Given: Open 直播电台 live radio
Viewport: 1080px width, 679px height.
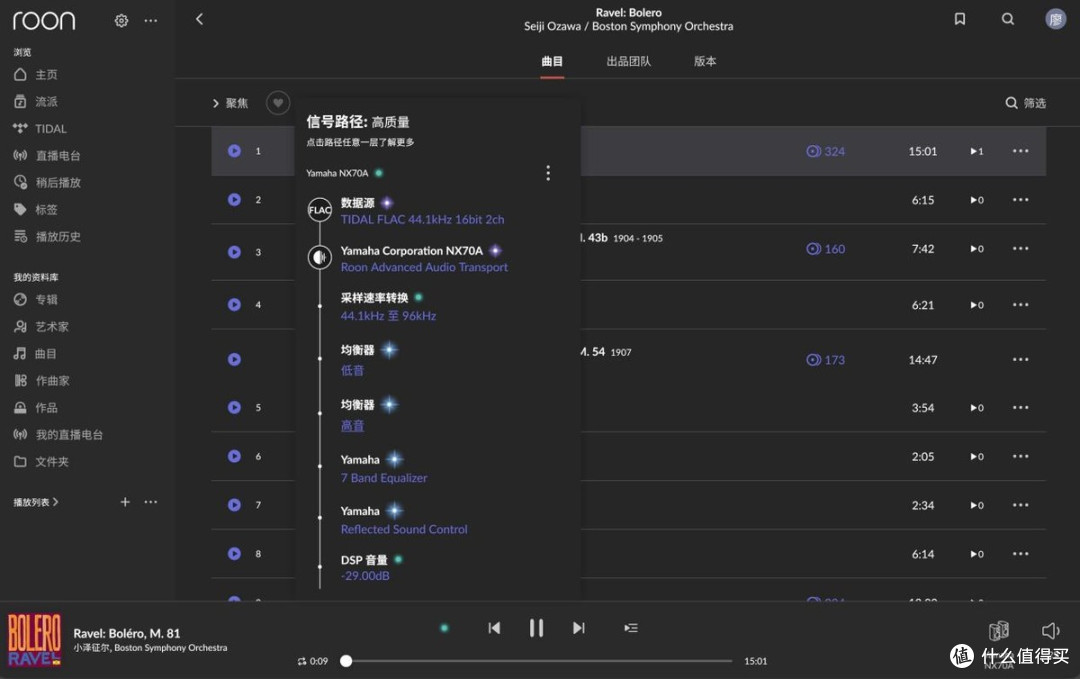Looking at the screenshot, I should 47,156.
